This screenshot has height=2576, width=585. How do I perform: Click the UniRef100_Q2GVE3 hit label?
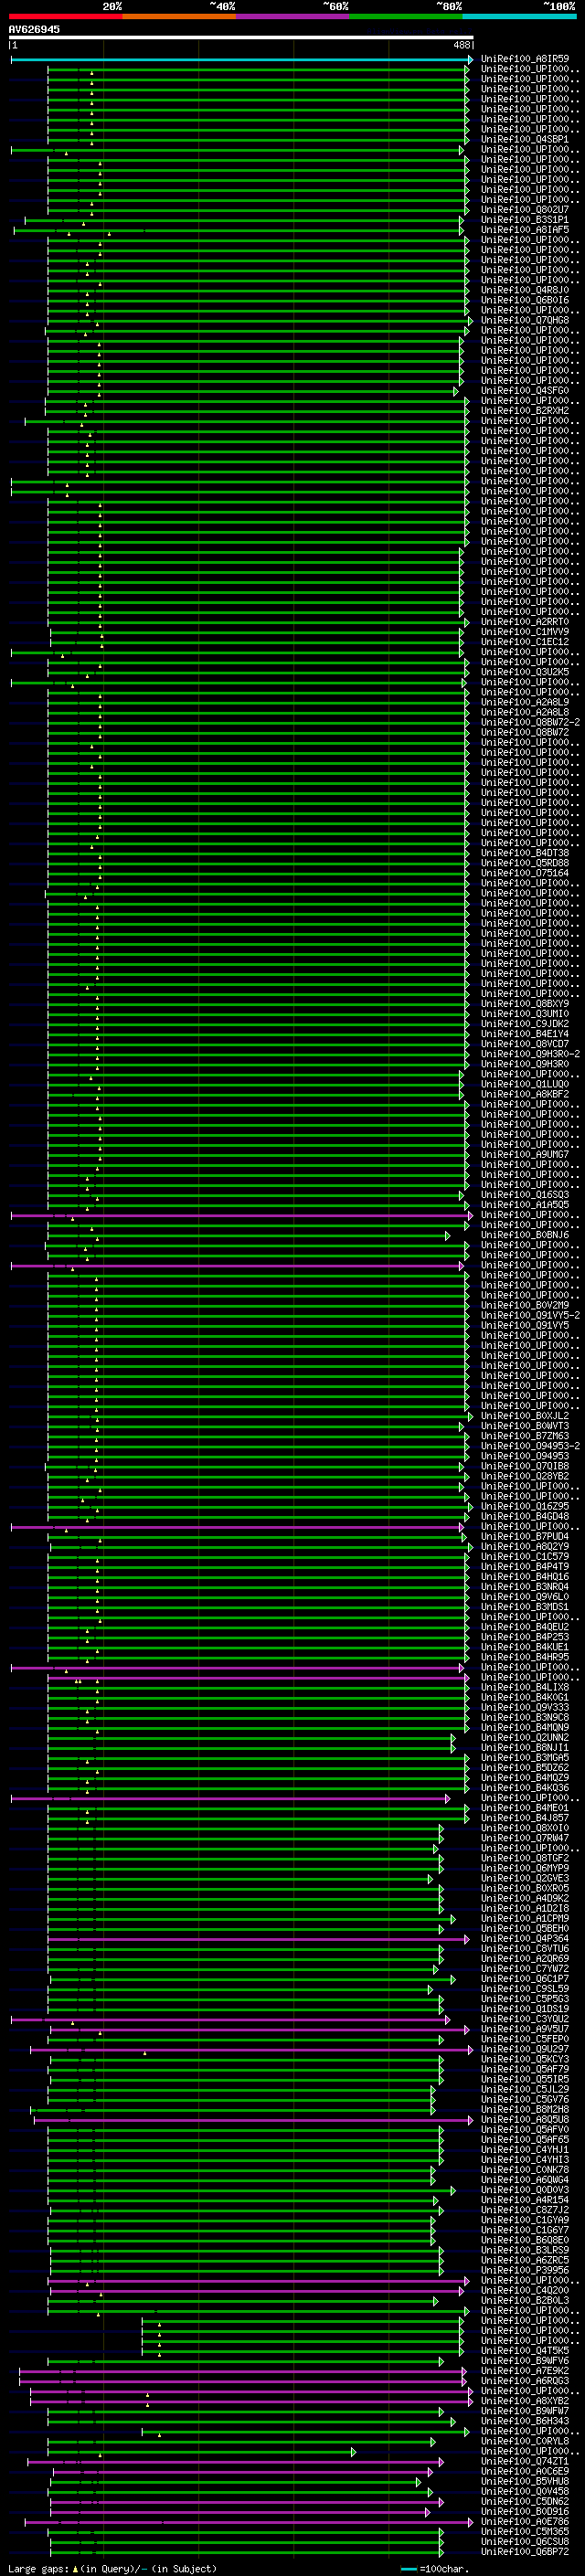click(525, 1878)
